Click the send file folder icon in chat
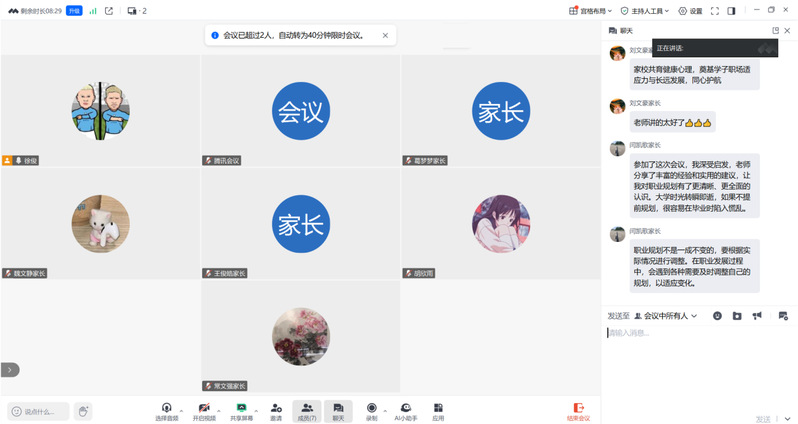The height and width of the screenshot is (424, 798). (x=737, y=316)
